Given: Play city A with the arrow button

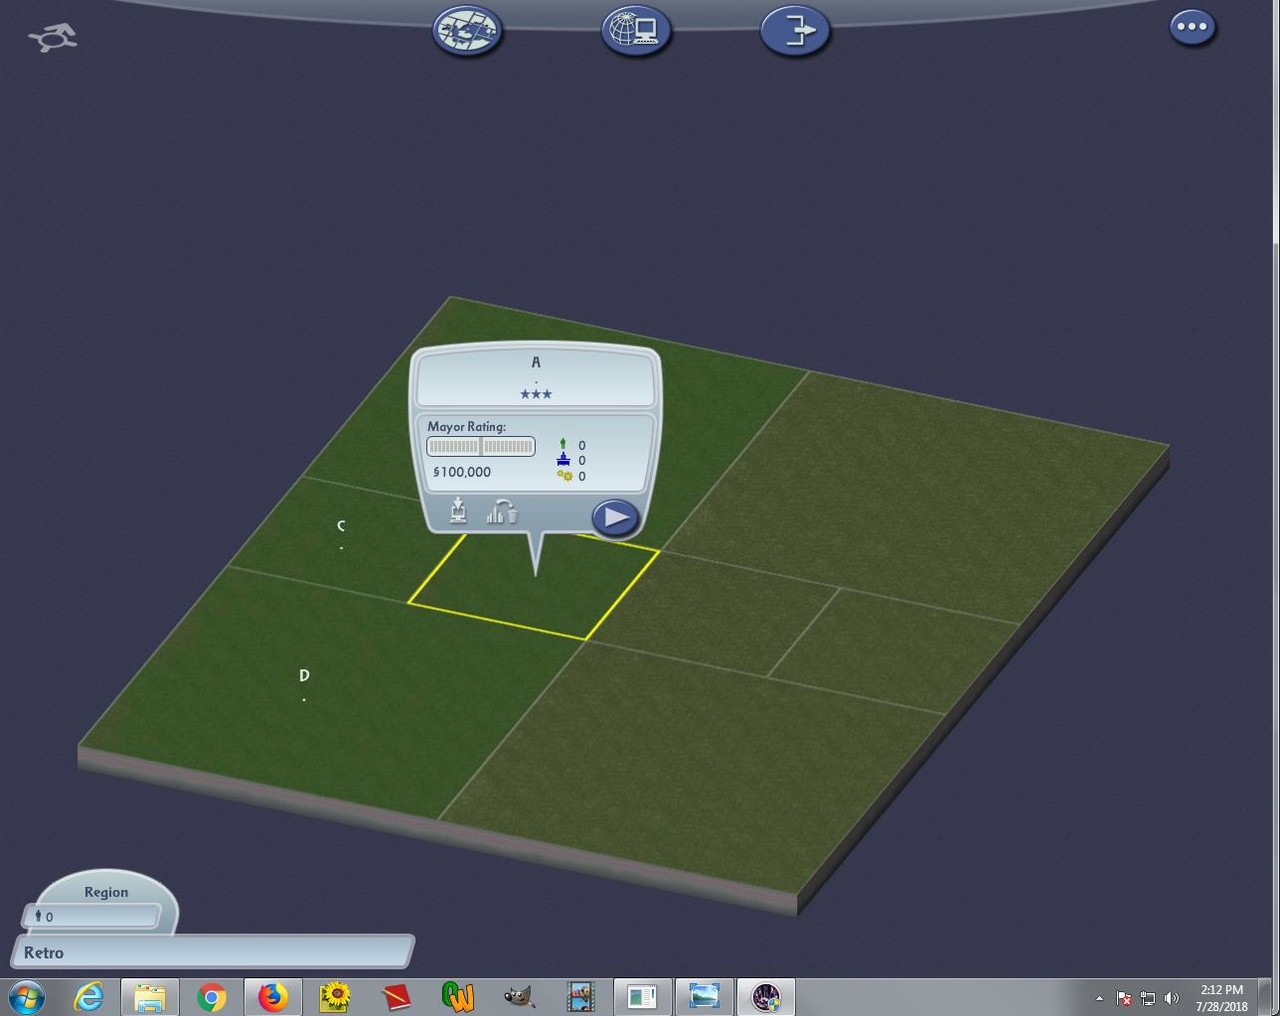Looking at the screenshot, I should point(615,517).
